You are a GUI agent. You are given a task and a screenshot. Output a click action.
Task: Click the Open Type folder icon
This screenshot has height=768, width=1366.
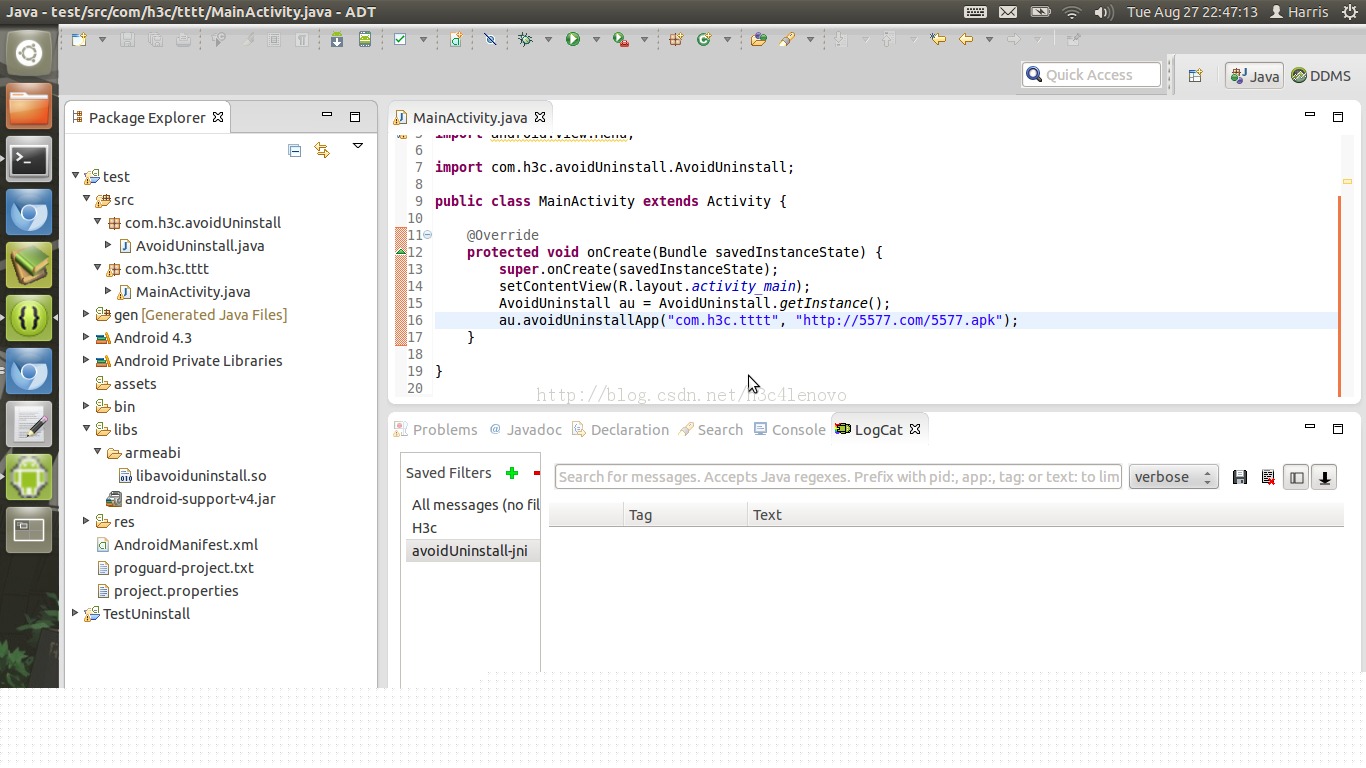click(758, 39)
